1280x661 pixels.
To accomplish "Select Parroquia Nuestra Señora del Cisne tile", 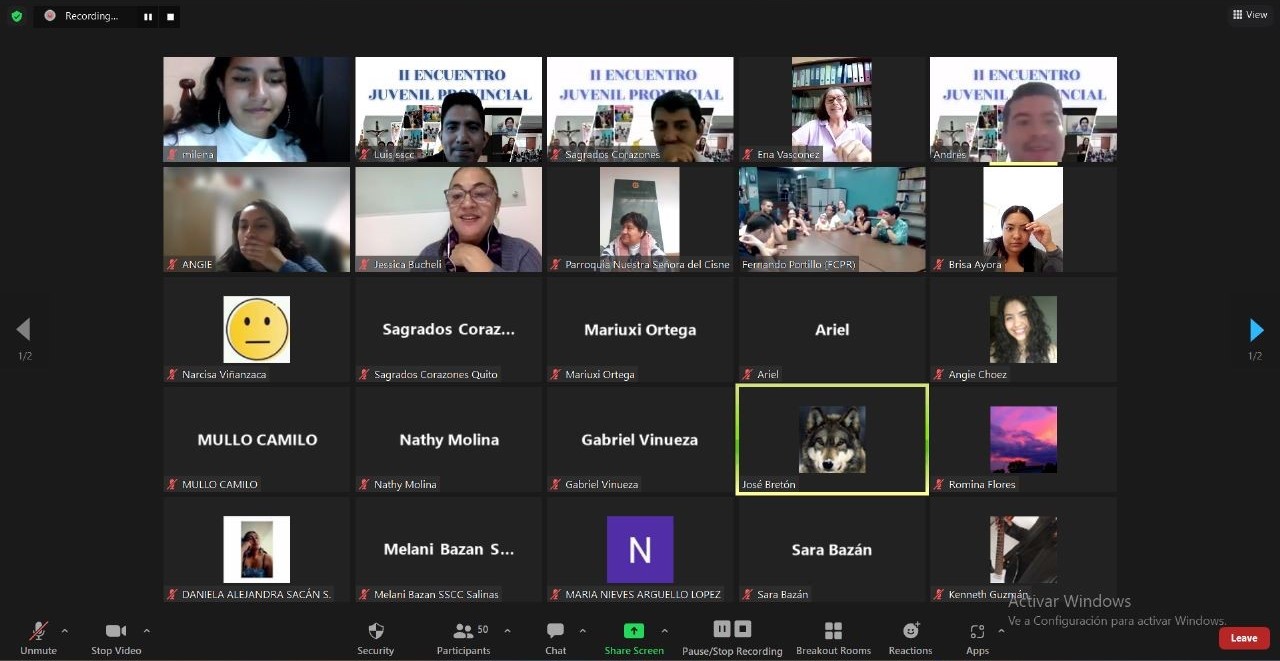I will (x=640, y=219).
